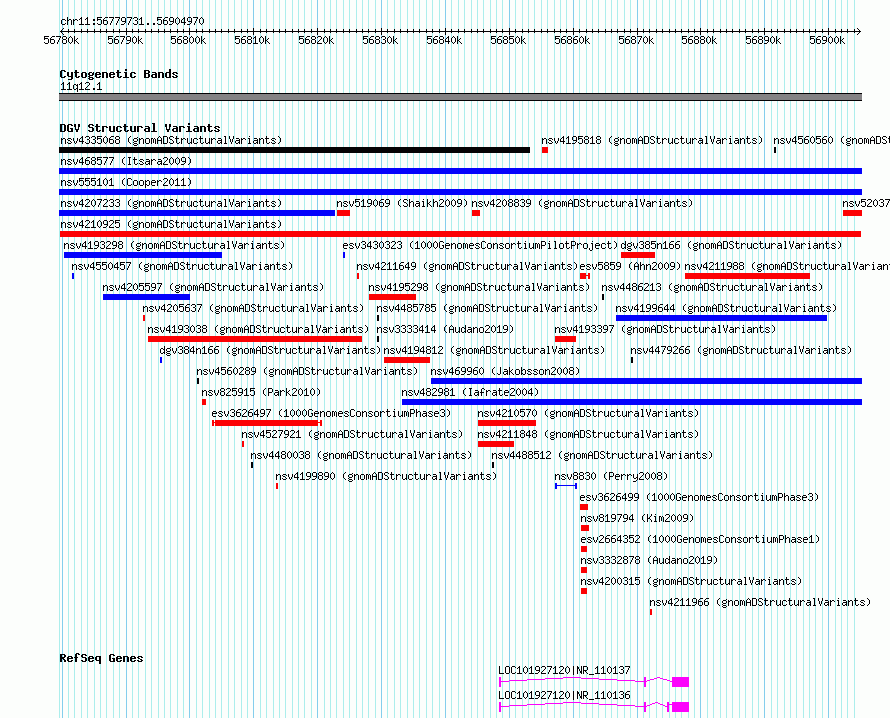Click nsv519069 (Shaikh2009) label
The image size is (890, 718).
pyautogui.click(x=402, y=203)
